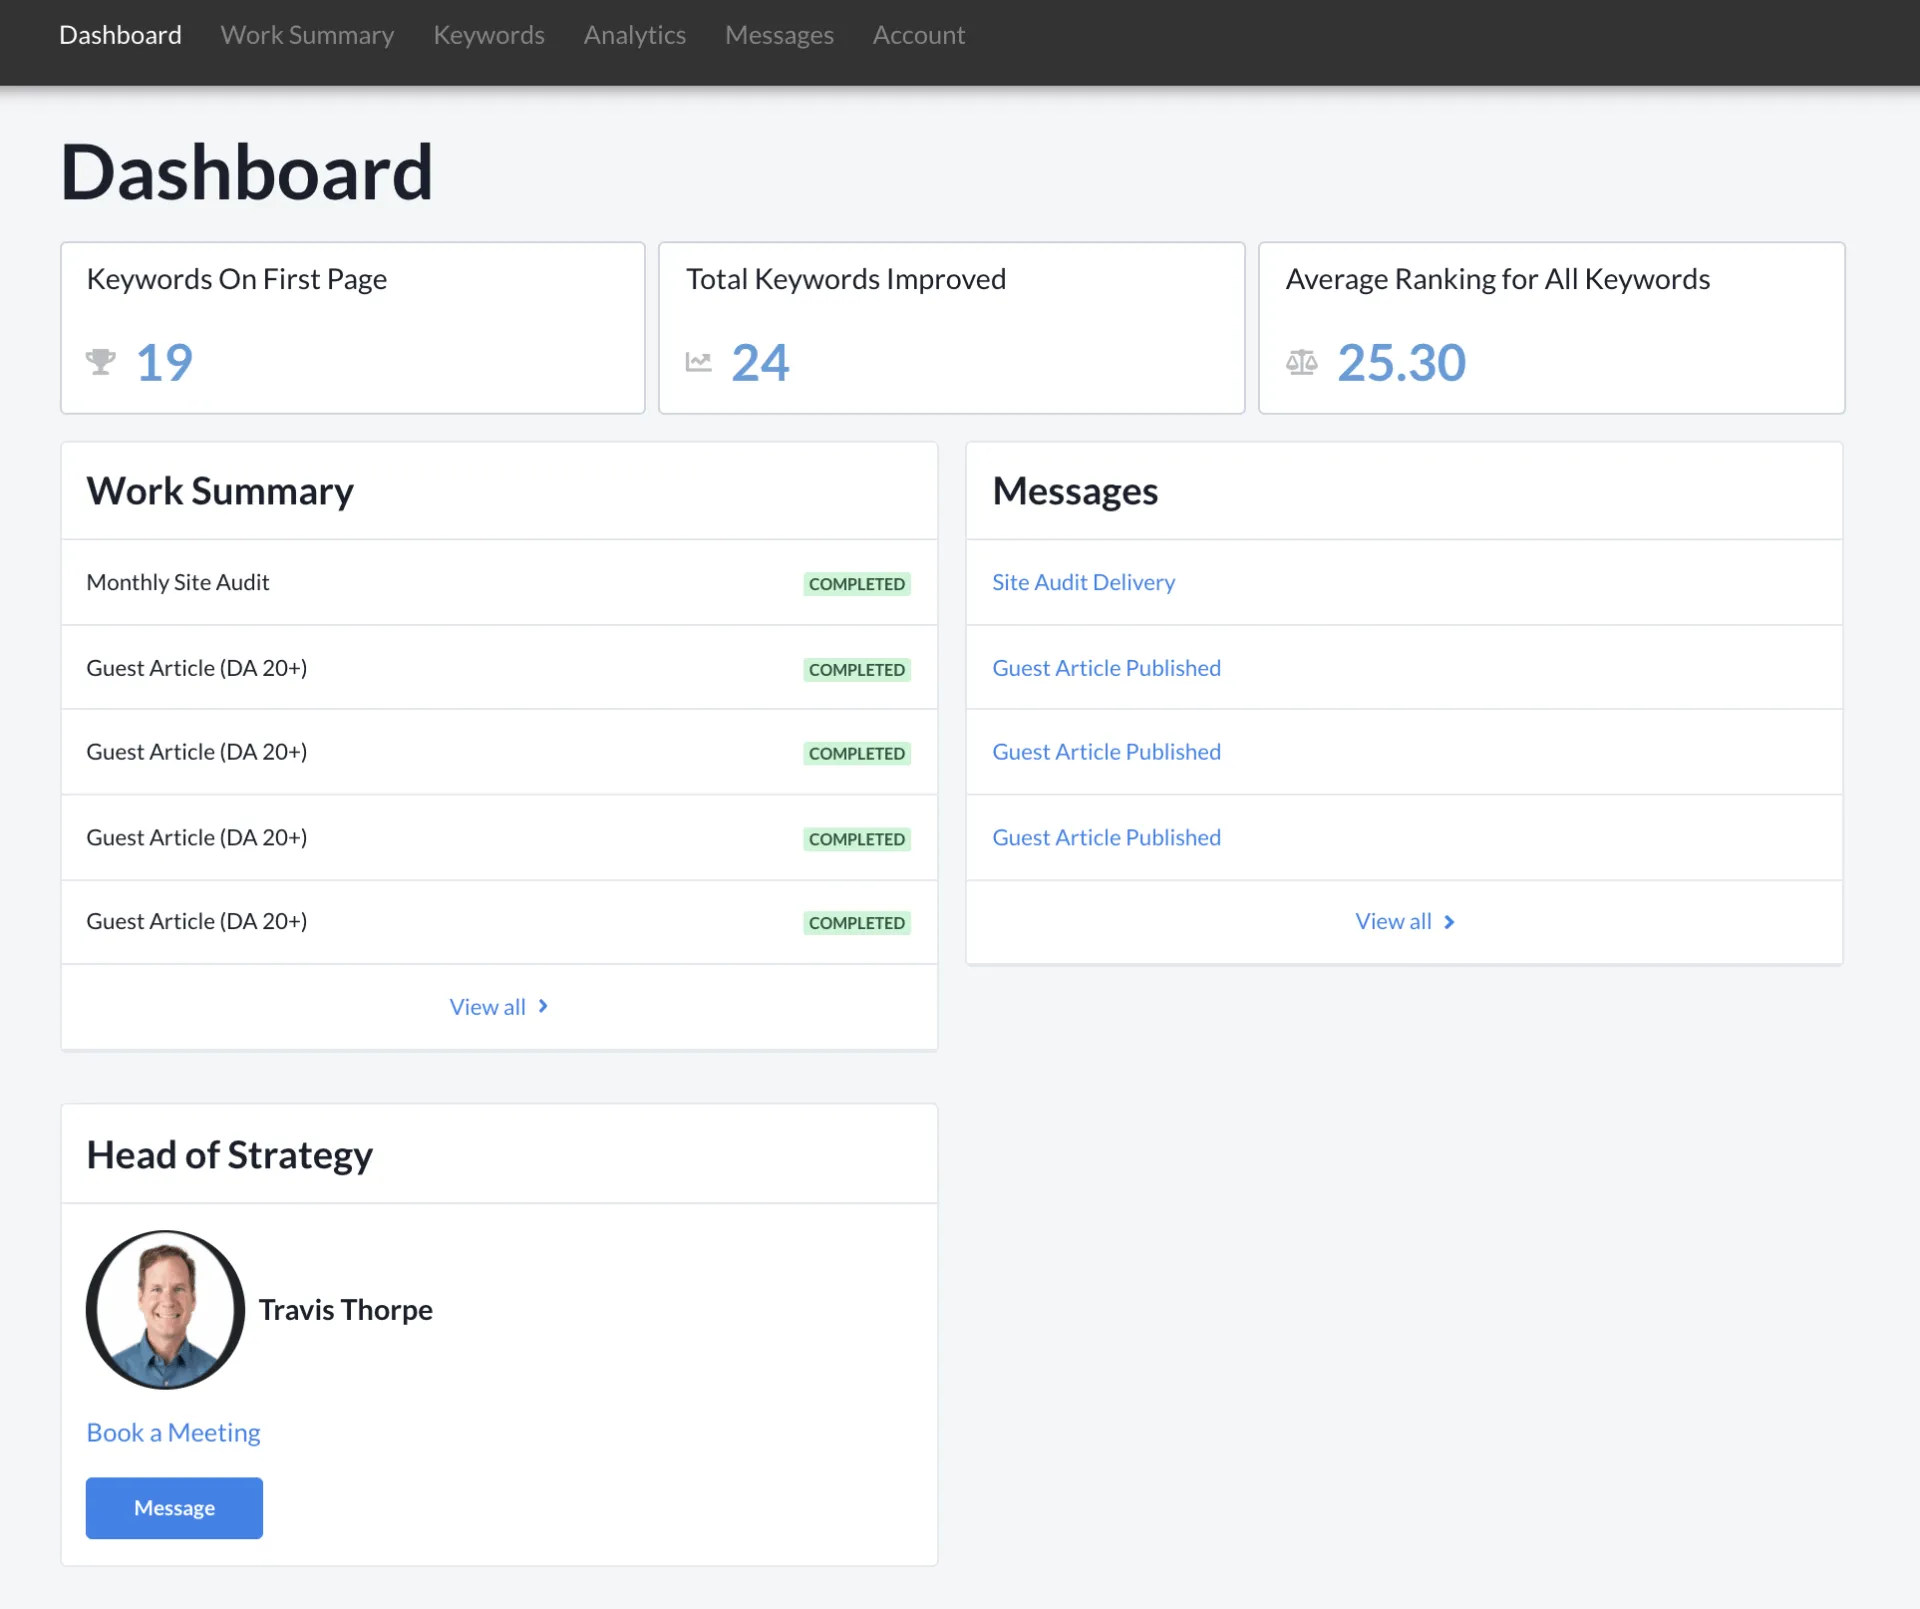
Task: Click Travis Thorpe's profile photo
Action: (x=165, y=1309)
